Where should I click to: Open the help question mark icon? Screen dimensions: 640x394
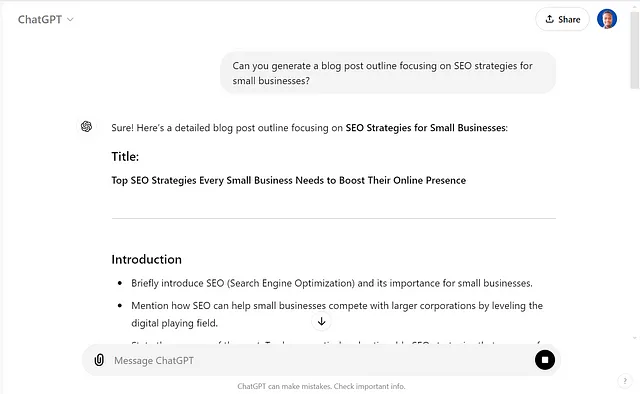click(x=624, y=381)
